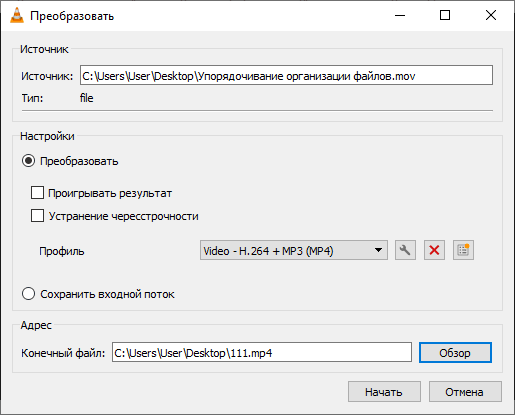The image size is (515, 415).
Task: Close the Преобразовать dialog
Action: [x=491, y=15]
